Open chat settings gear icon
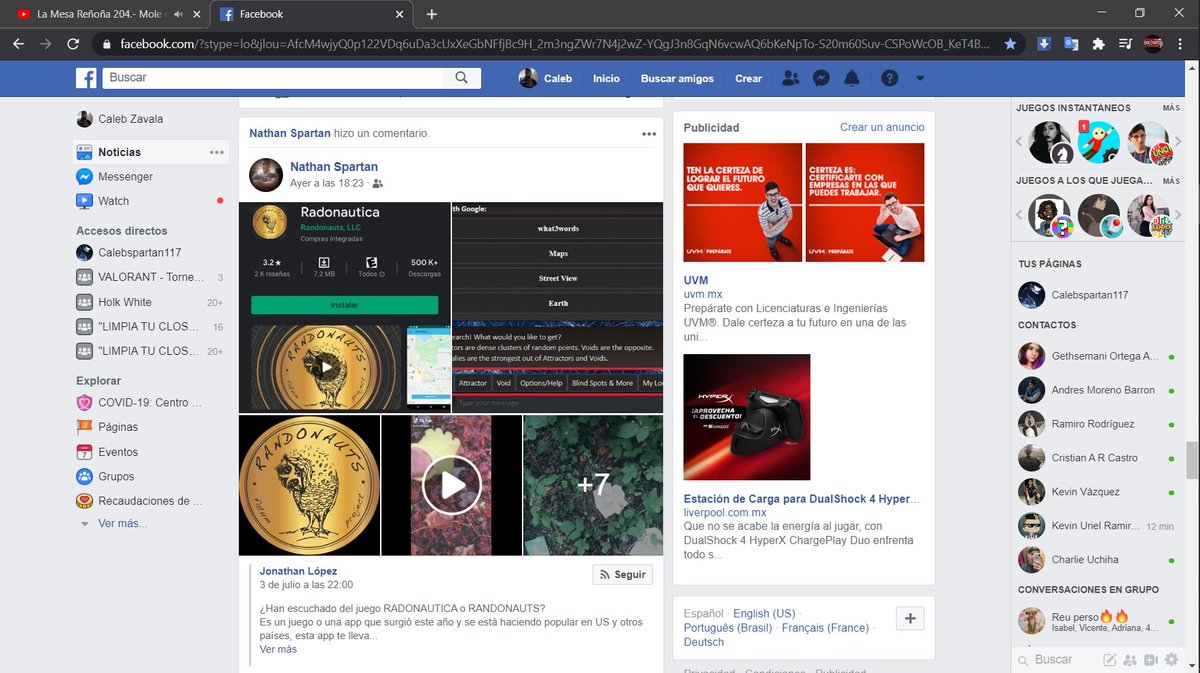Screen dimensions: 1200x673 [1171, 660]
